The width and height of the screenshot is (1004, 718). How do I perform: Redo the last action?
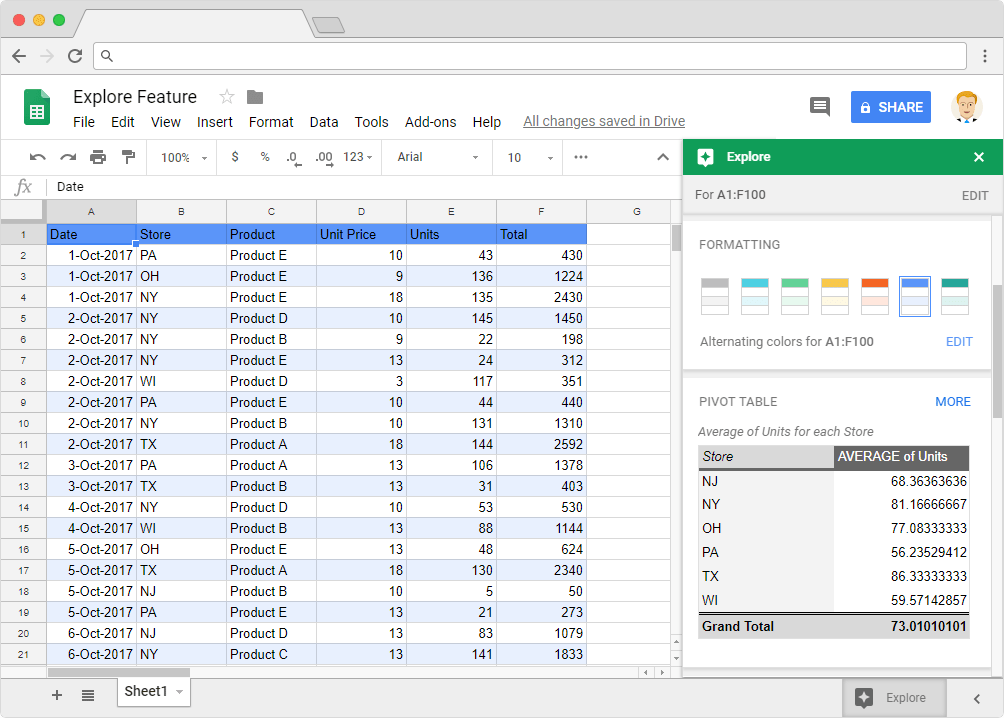[x=66, y=157]
